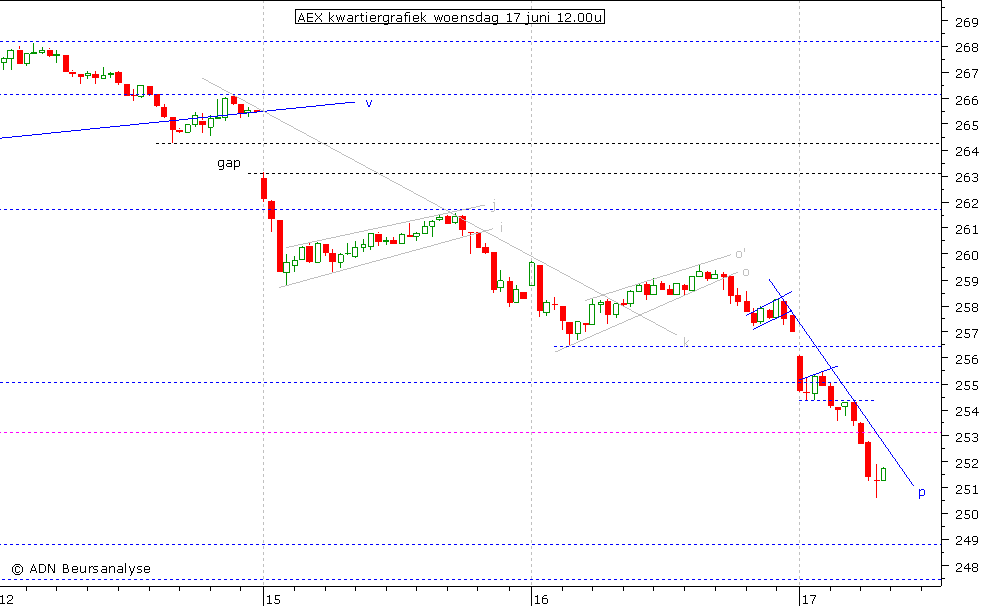
Task: Click price level 269 on the axis
Action: (x=966, y=23)
